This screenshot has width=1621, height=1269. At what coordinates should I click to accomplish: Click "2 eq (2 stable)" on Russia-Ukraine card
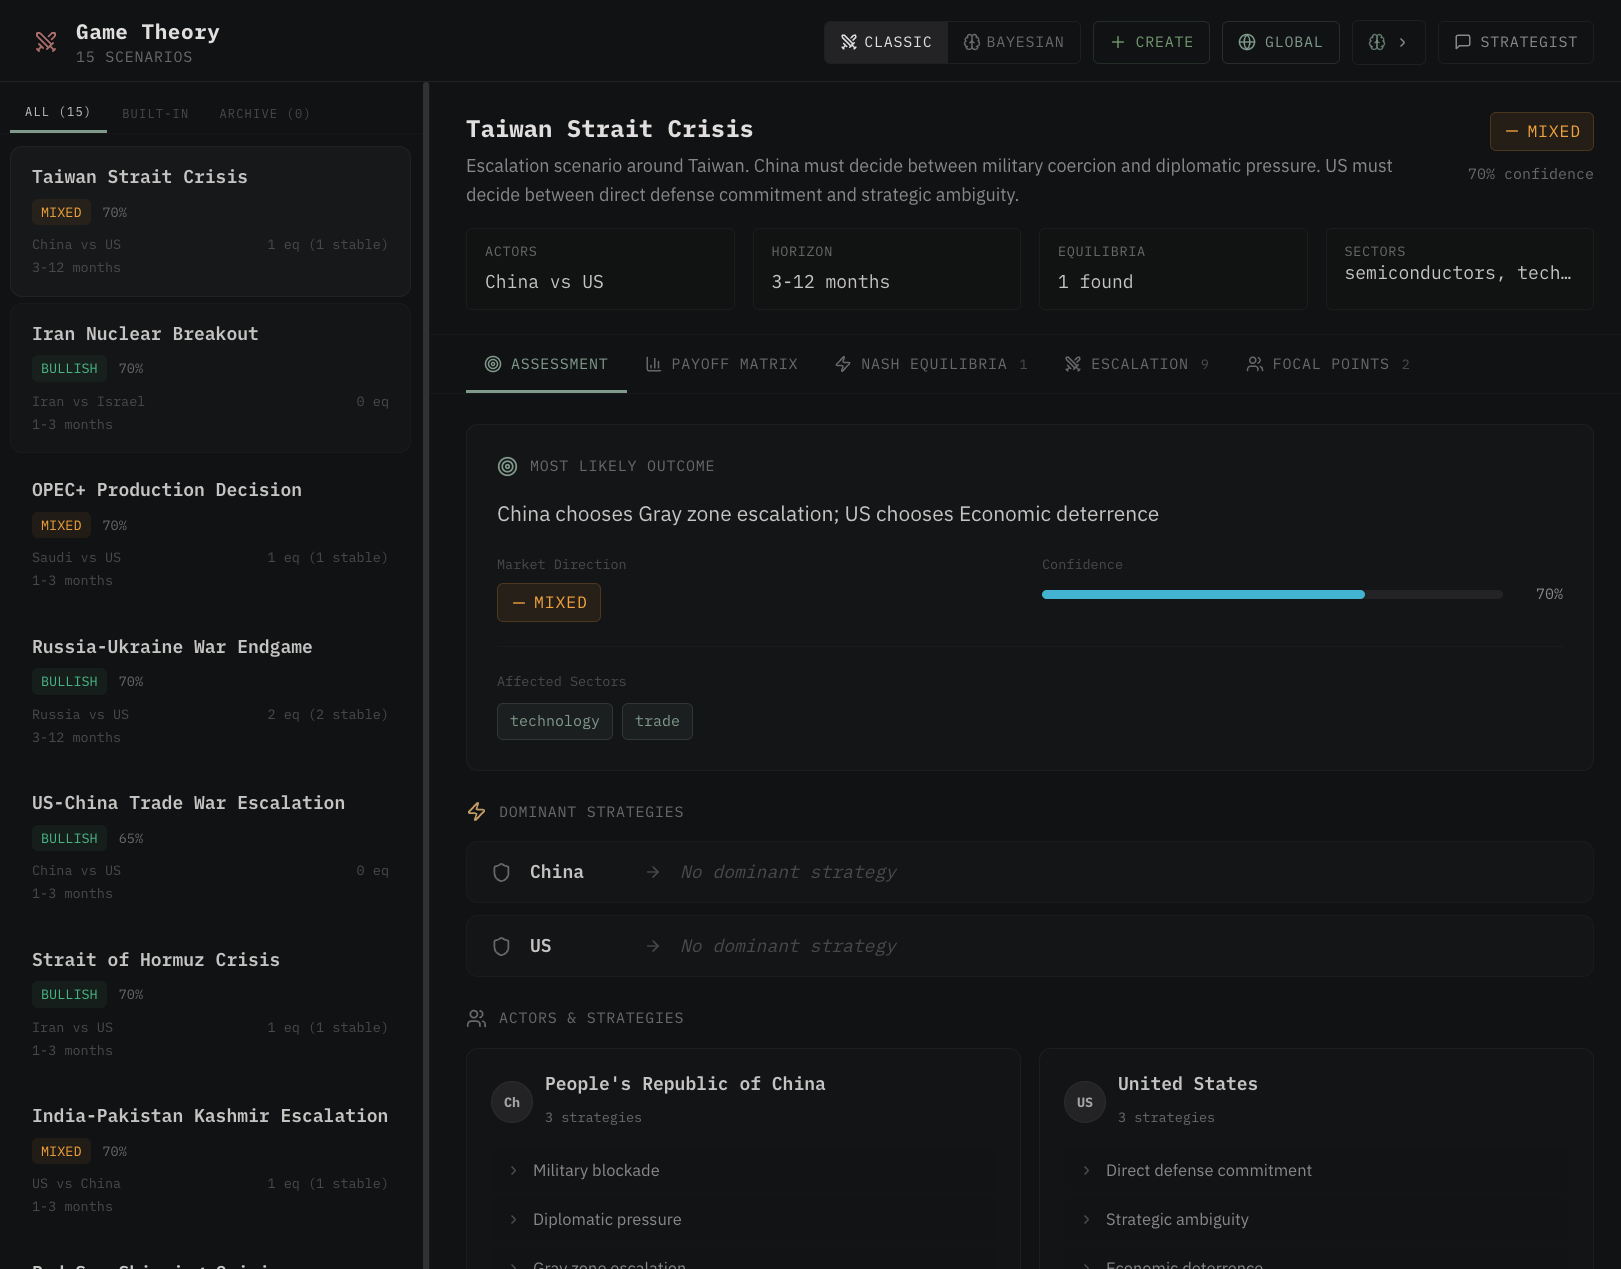(327, 714)
